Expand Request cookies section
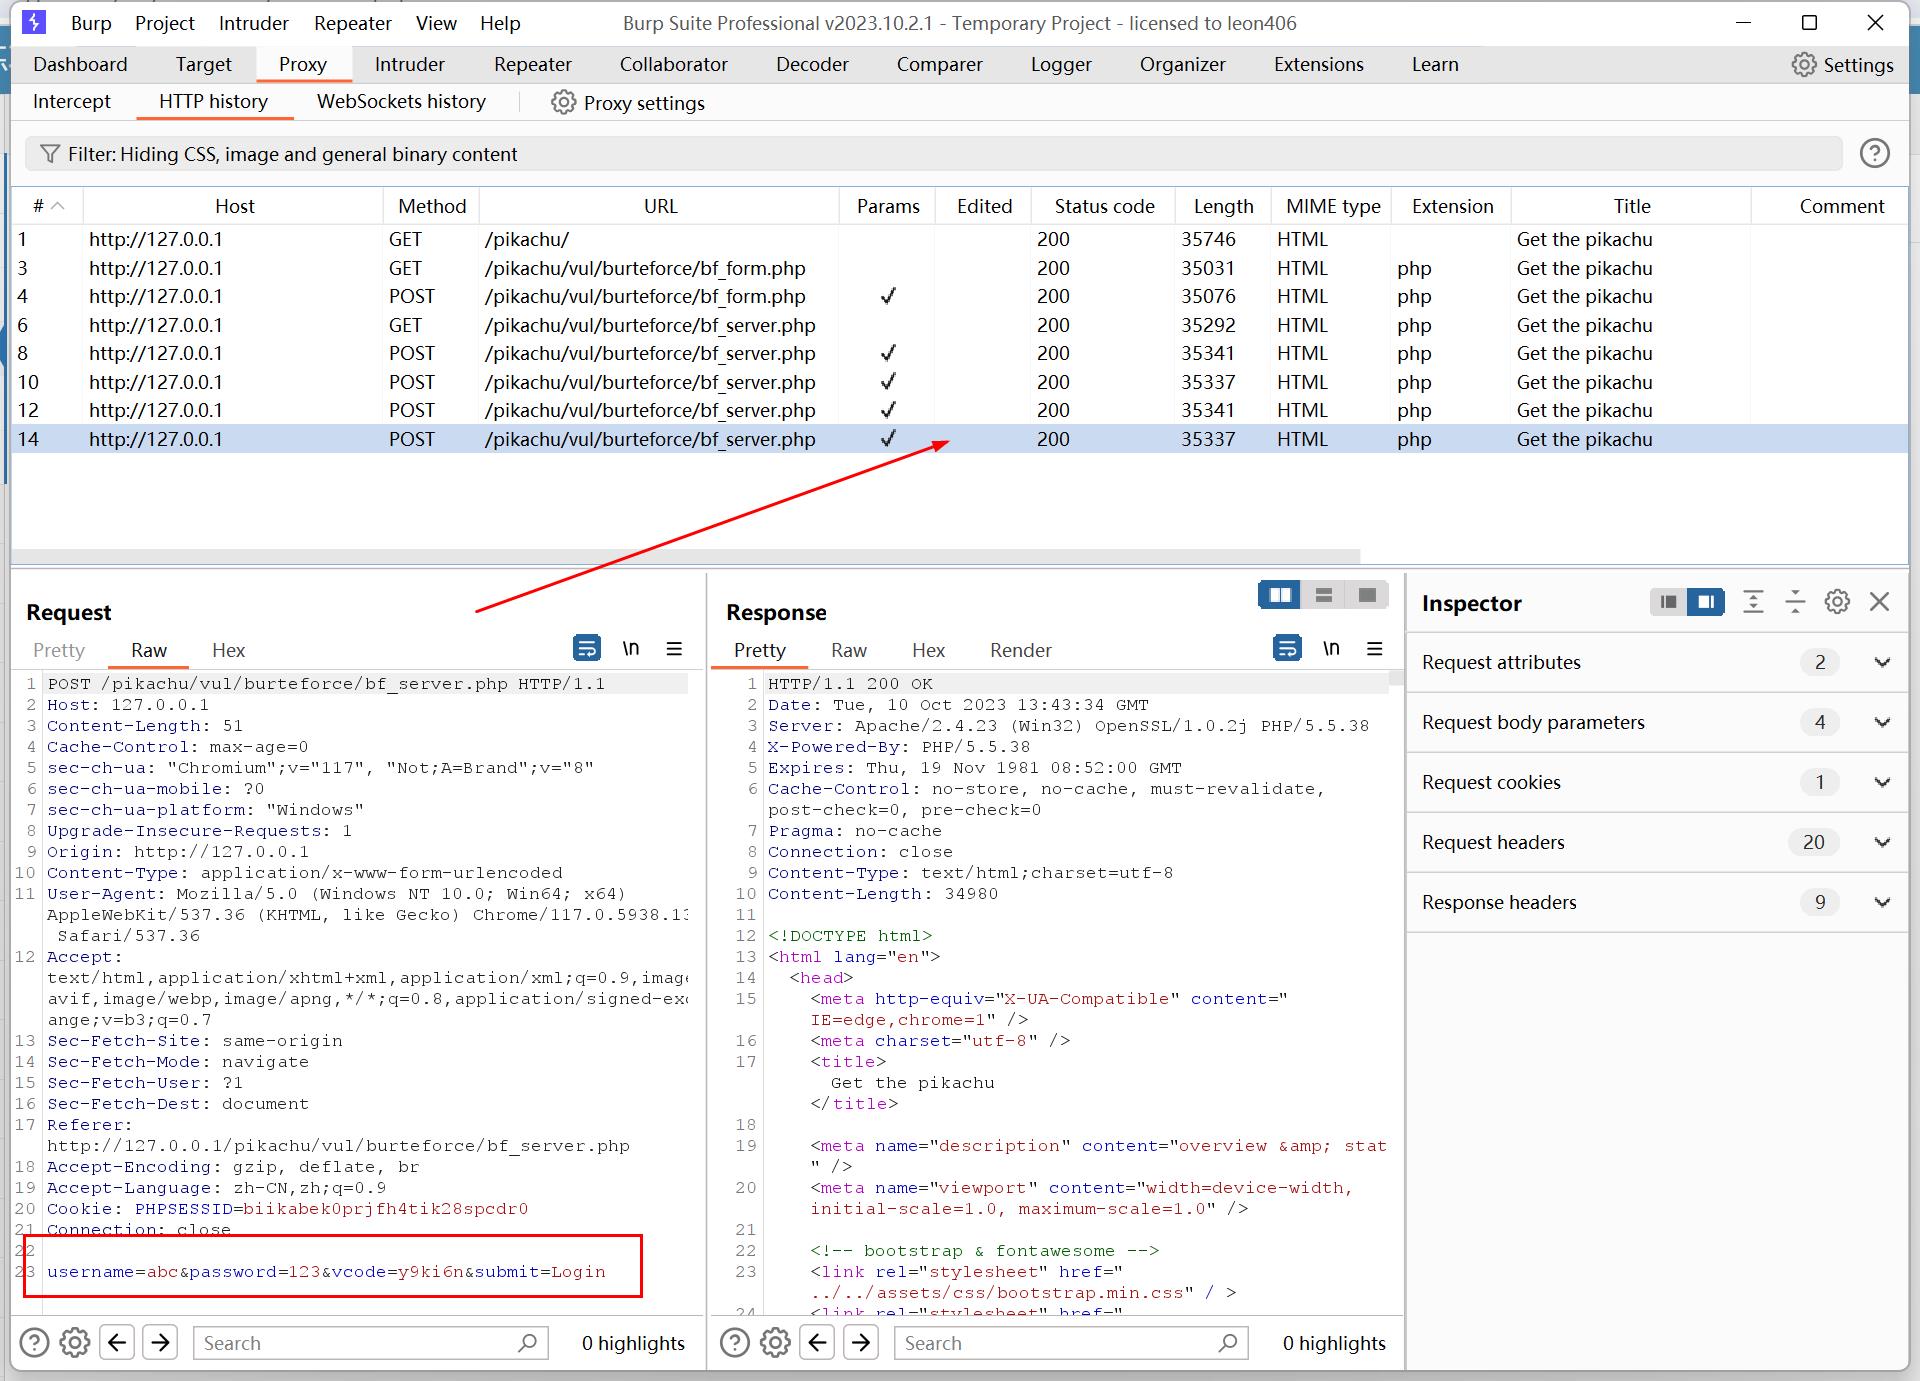This screenshot has height=1381, width=1920. tap(1882, 782)
